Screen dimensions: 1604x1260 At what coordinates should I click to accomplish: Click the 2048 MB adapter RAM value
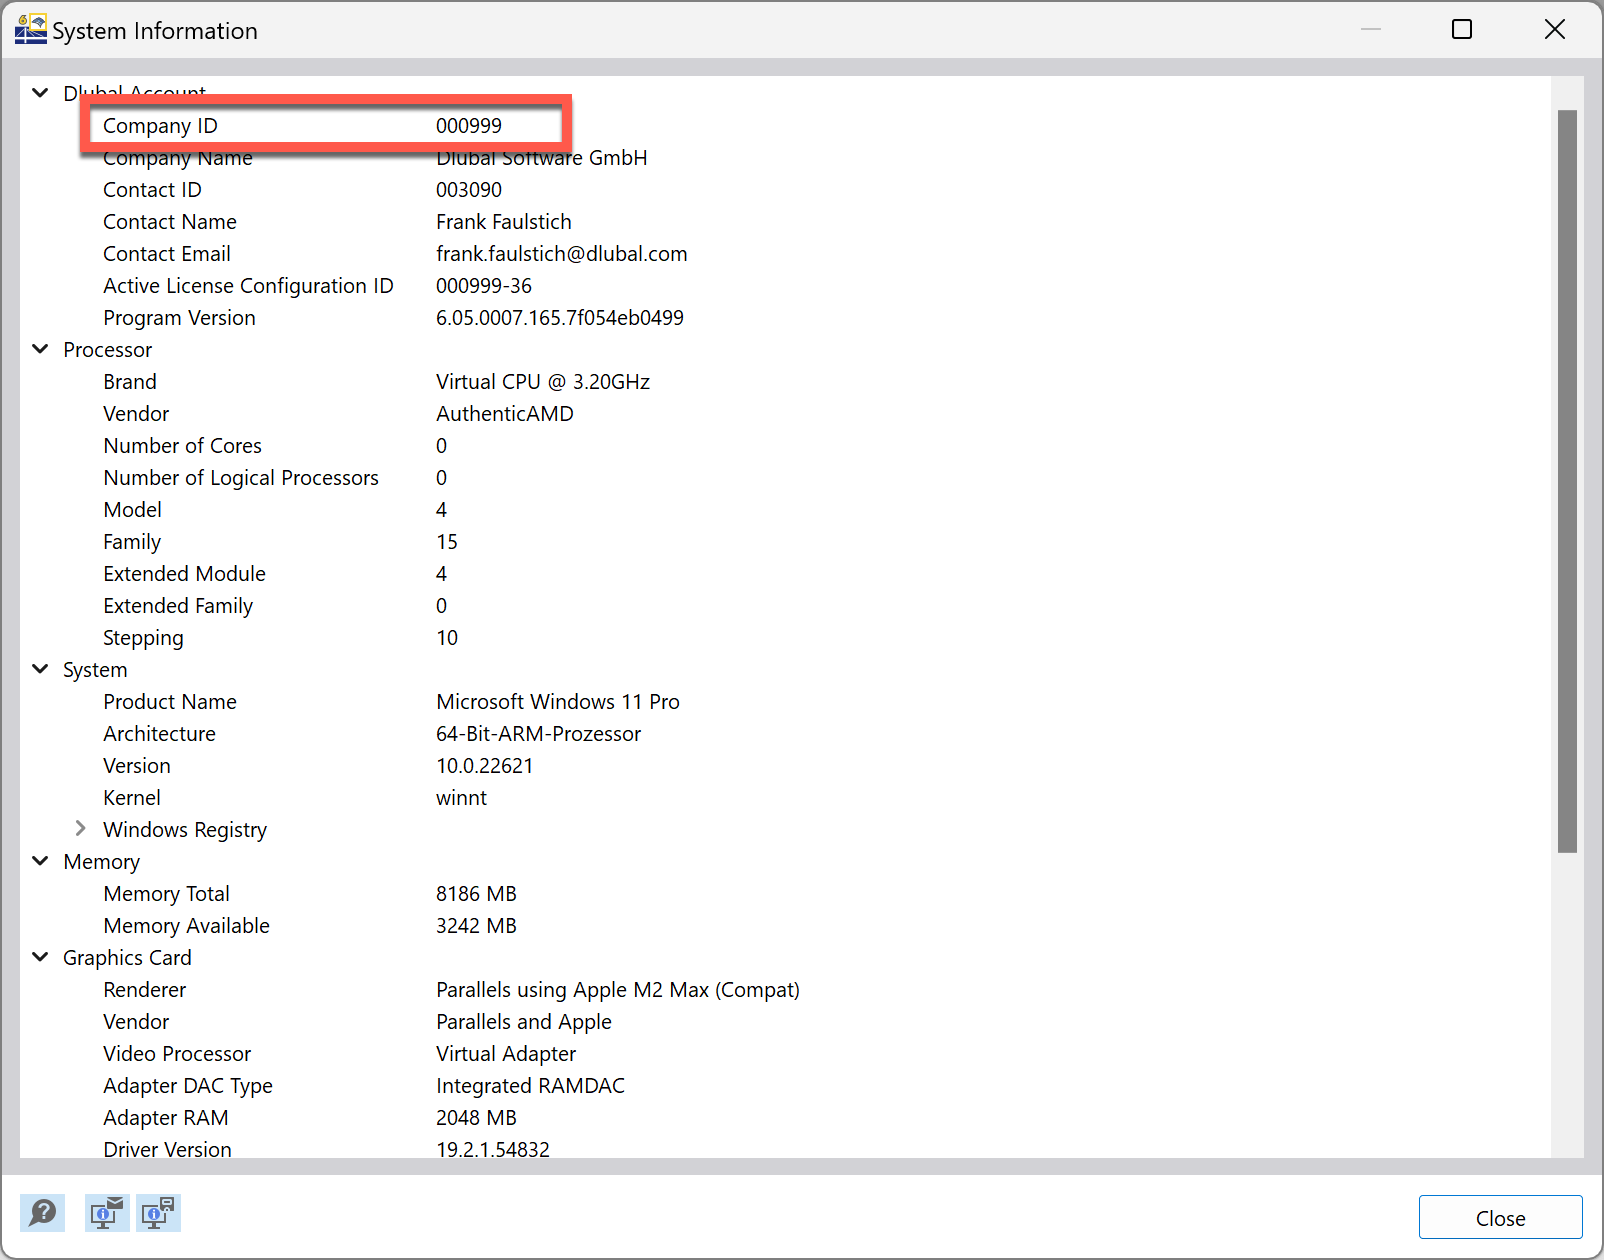pyautogui.click(x=476, y=1118)
